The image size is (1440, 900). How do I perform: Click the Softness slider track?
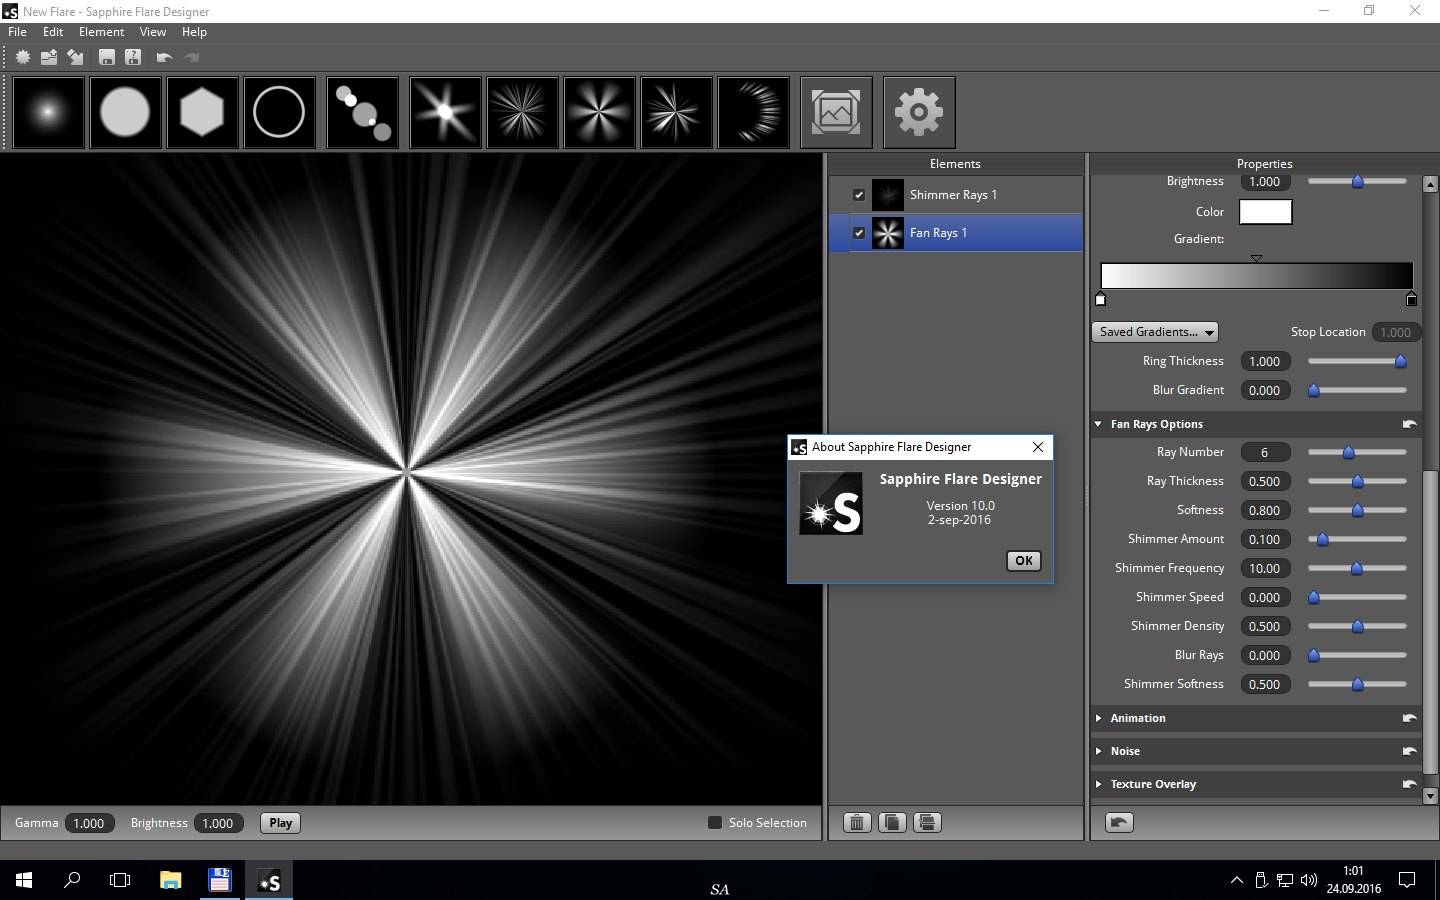pos(1357,510)
